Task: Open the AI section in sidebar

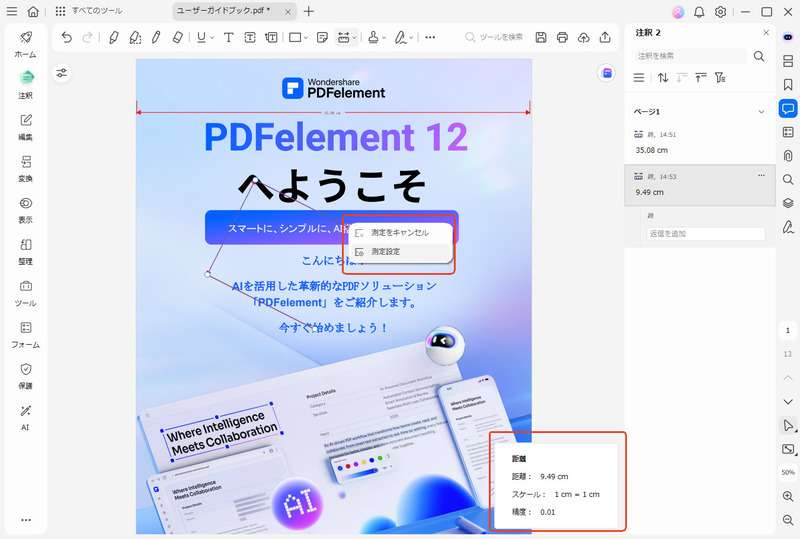Action: pos(26,418)
